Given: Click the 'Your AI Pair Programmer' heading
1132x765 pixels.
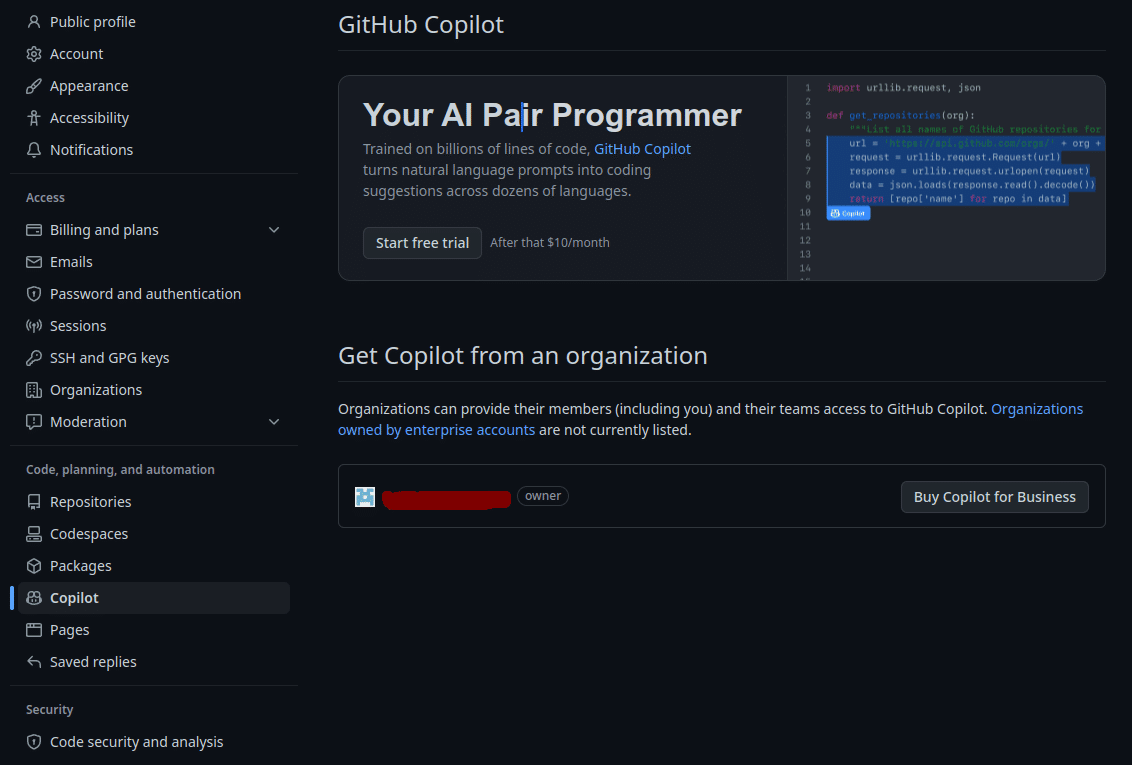Looking at the screenshot, I should tap(552, 115).
